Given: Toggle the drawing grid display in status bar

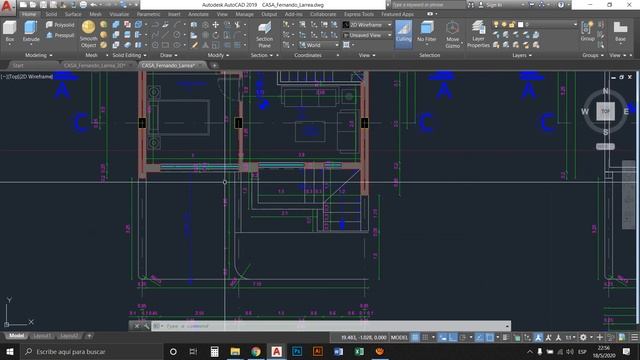Looking at the screenshot, I should (x=415, y=337).
